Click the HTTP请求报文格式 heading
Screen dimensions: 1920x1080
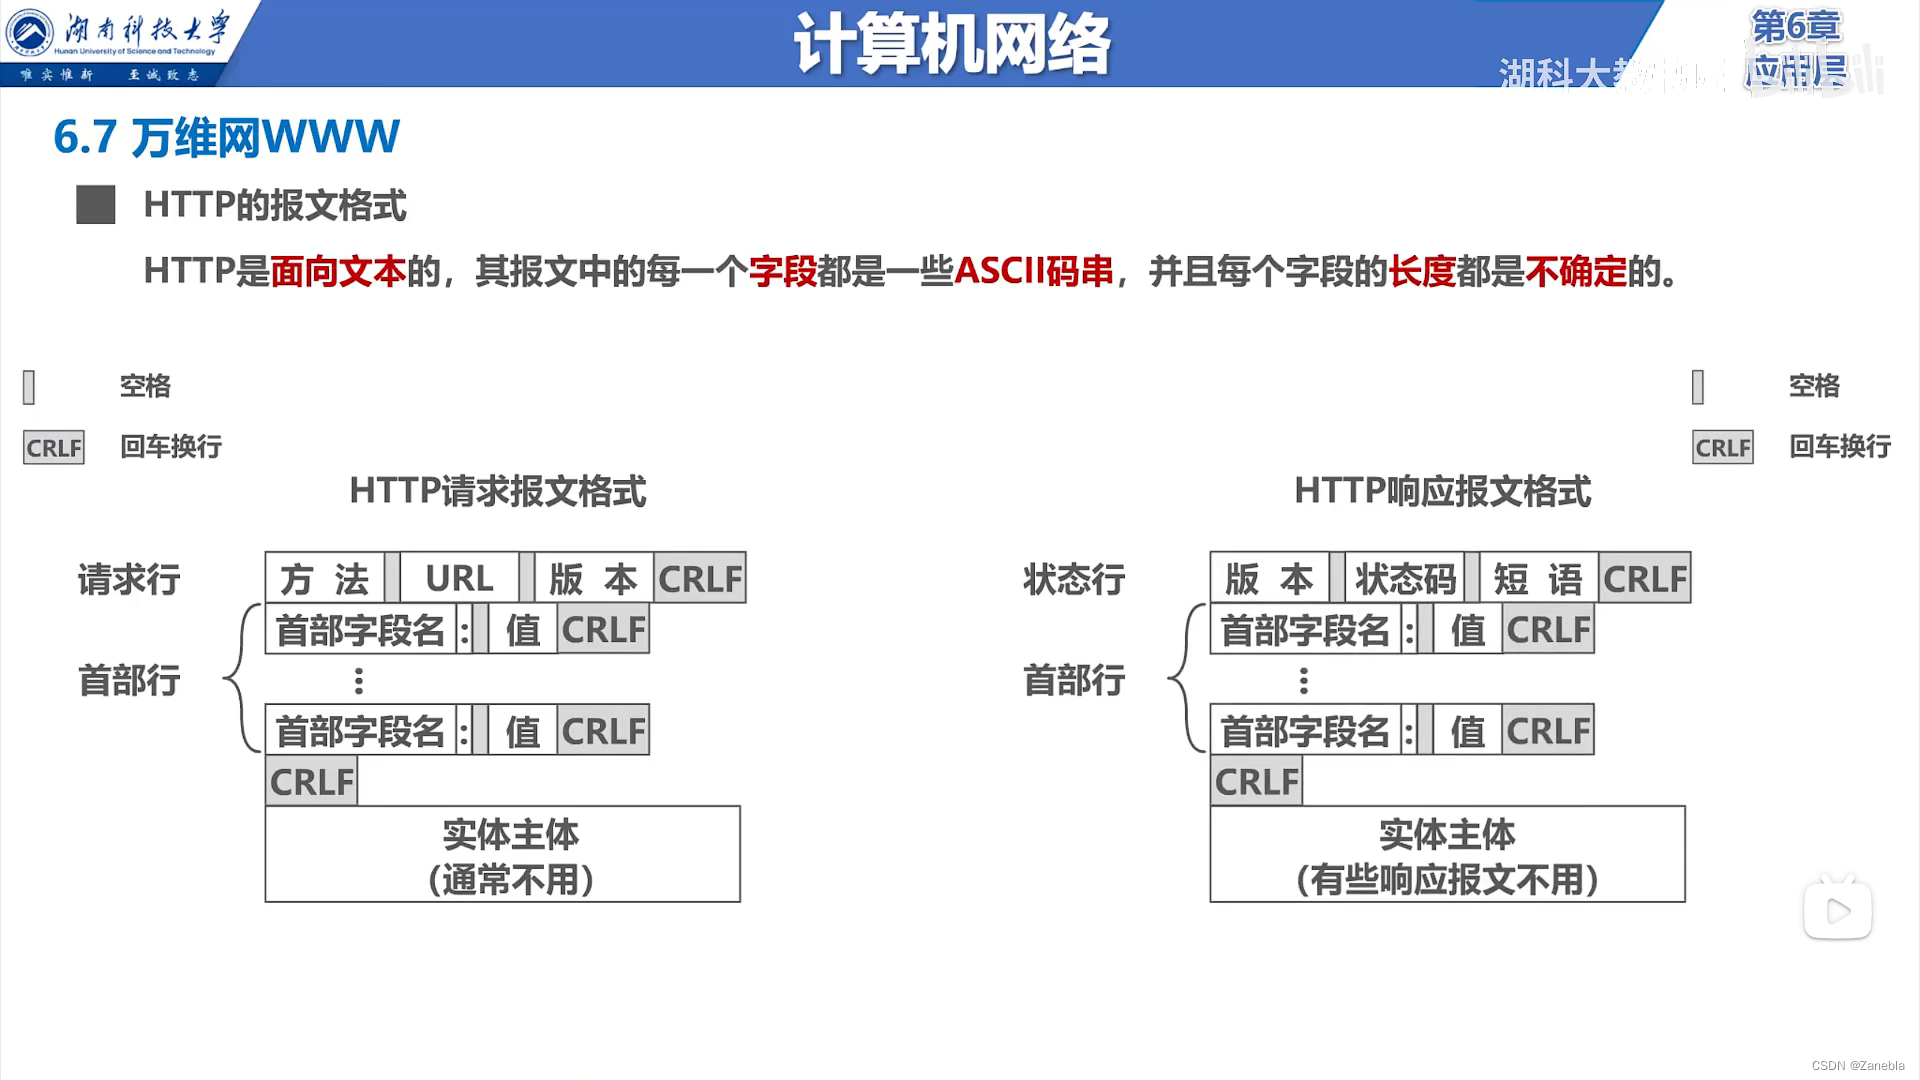coord(497,491)
